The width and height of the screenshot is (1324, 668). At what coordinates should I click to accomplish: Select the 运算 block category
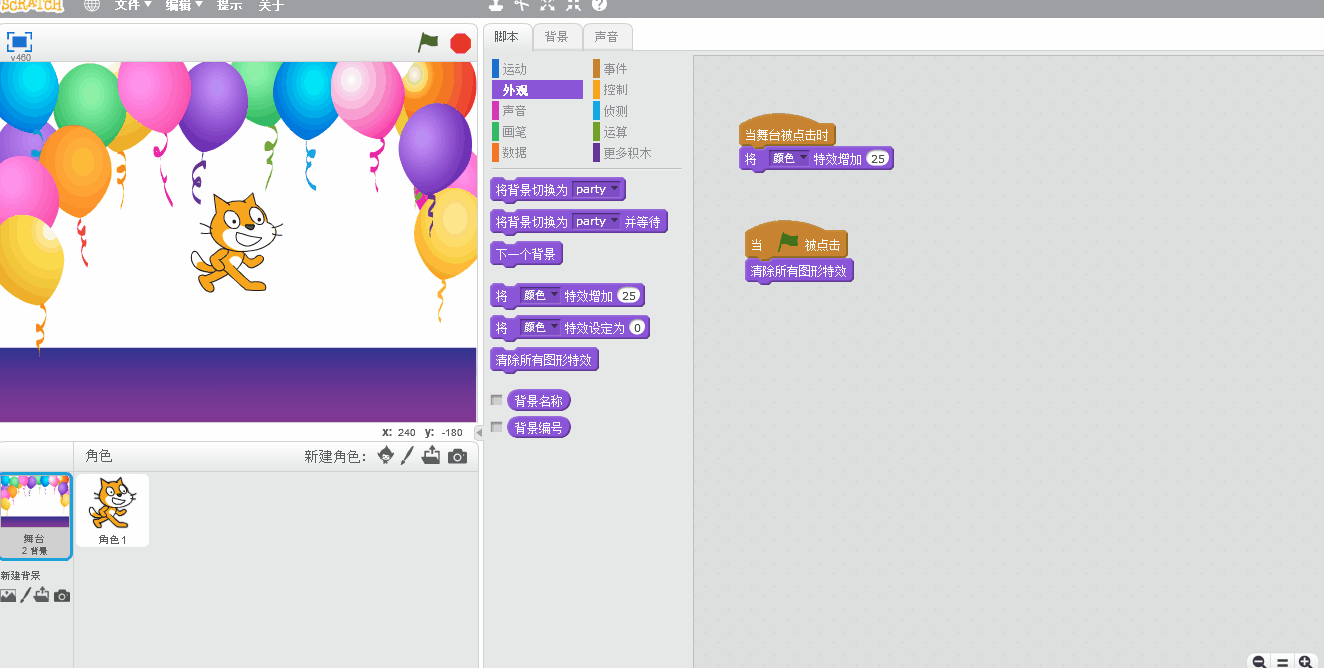coord(636,132)
